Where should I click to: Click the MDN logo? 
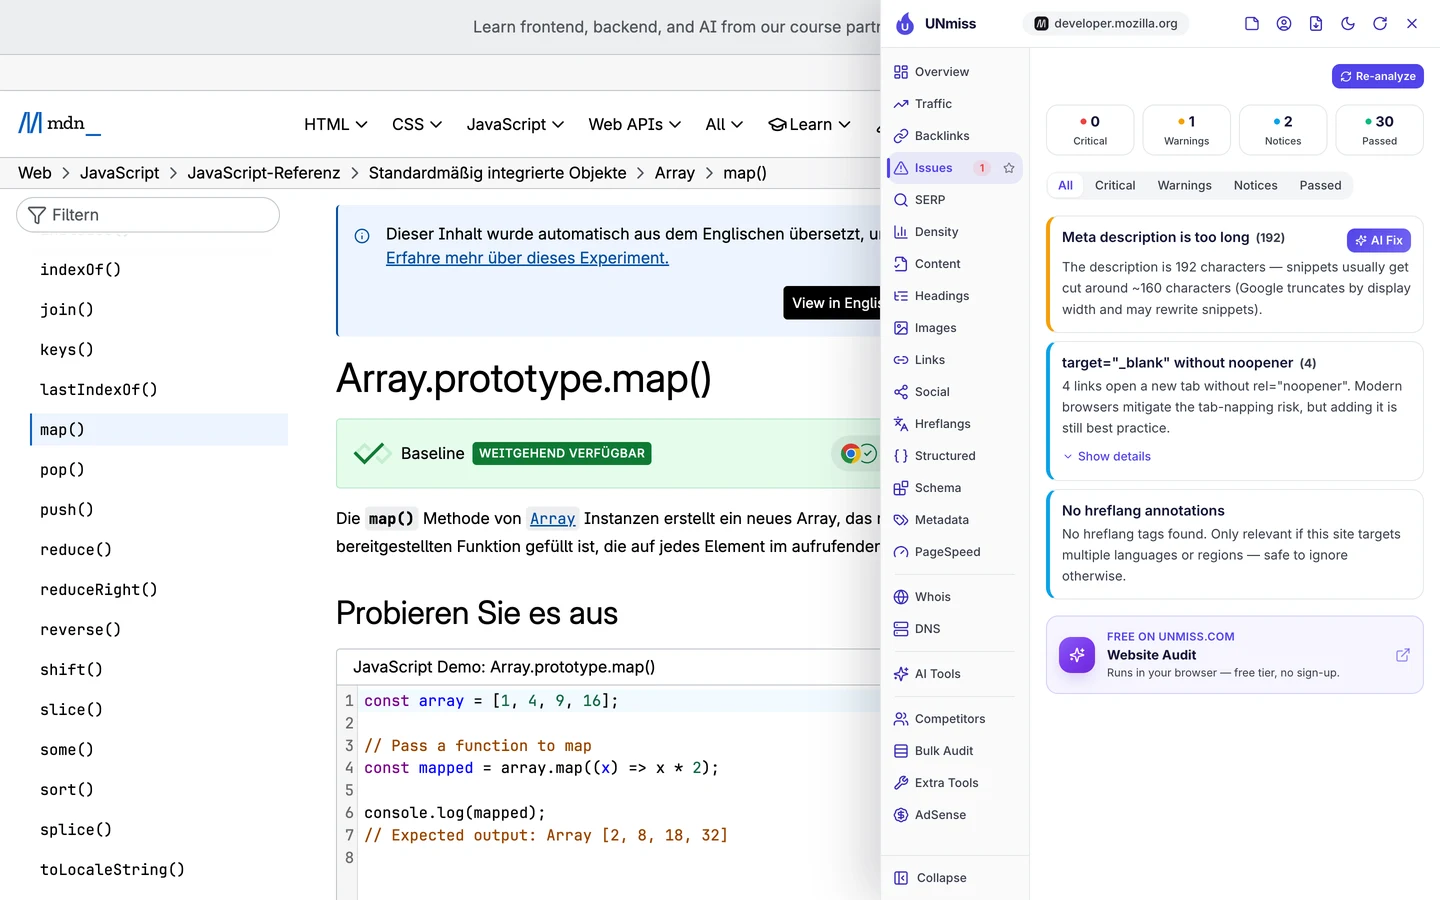(x=60, y=123)
